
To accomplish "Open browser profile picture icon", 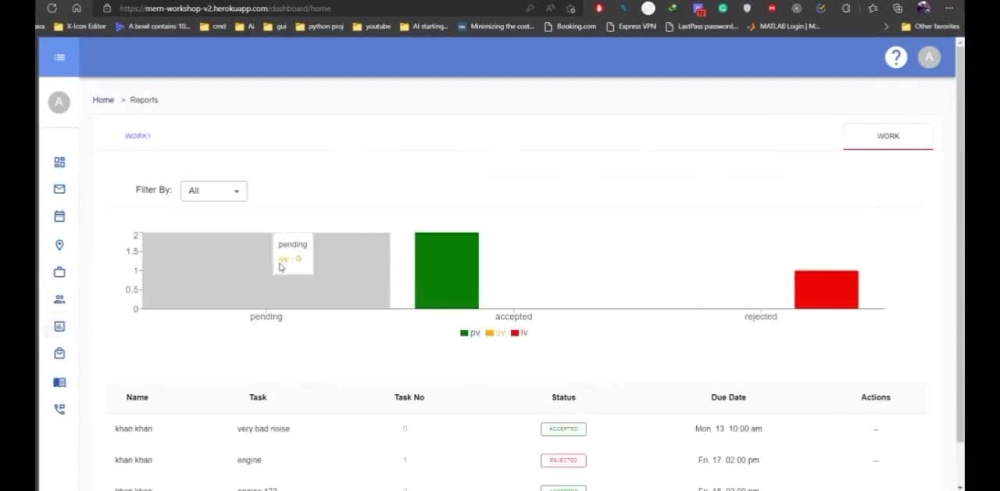I will click(x=923, y=8).
